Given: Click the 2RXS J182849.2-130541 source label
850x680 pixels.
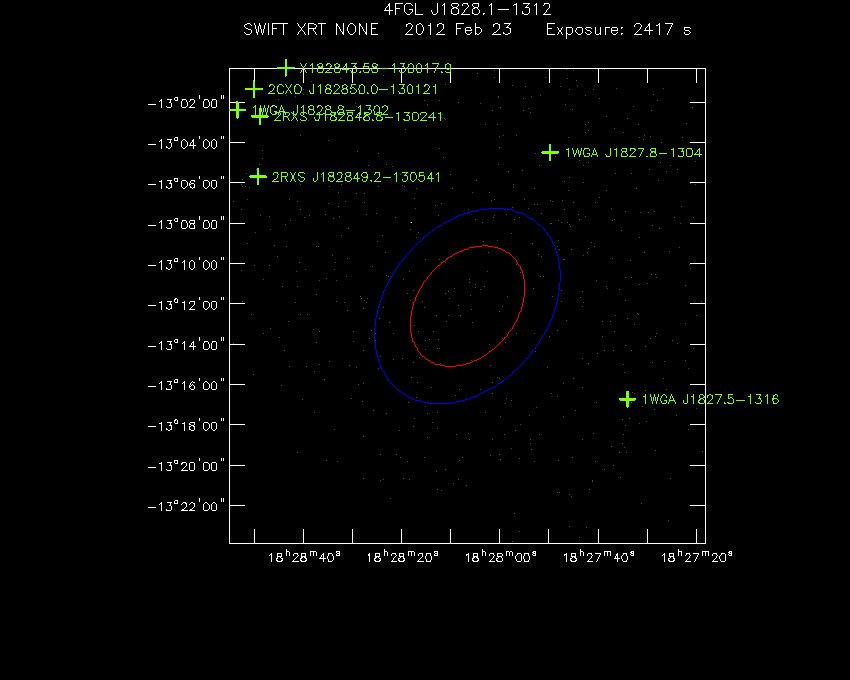Looking at the screenshot, I should click(356, 177).
